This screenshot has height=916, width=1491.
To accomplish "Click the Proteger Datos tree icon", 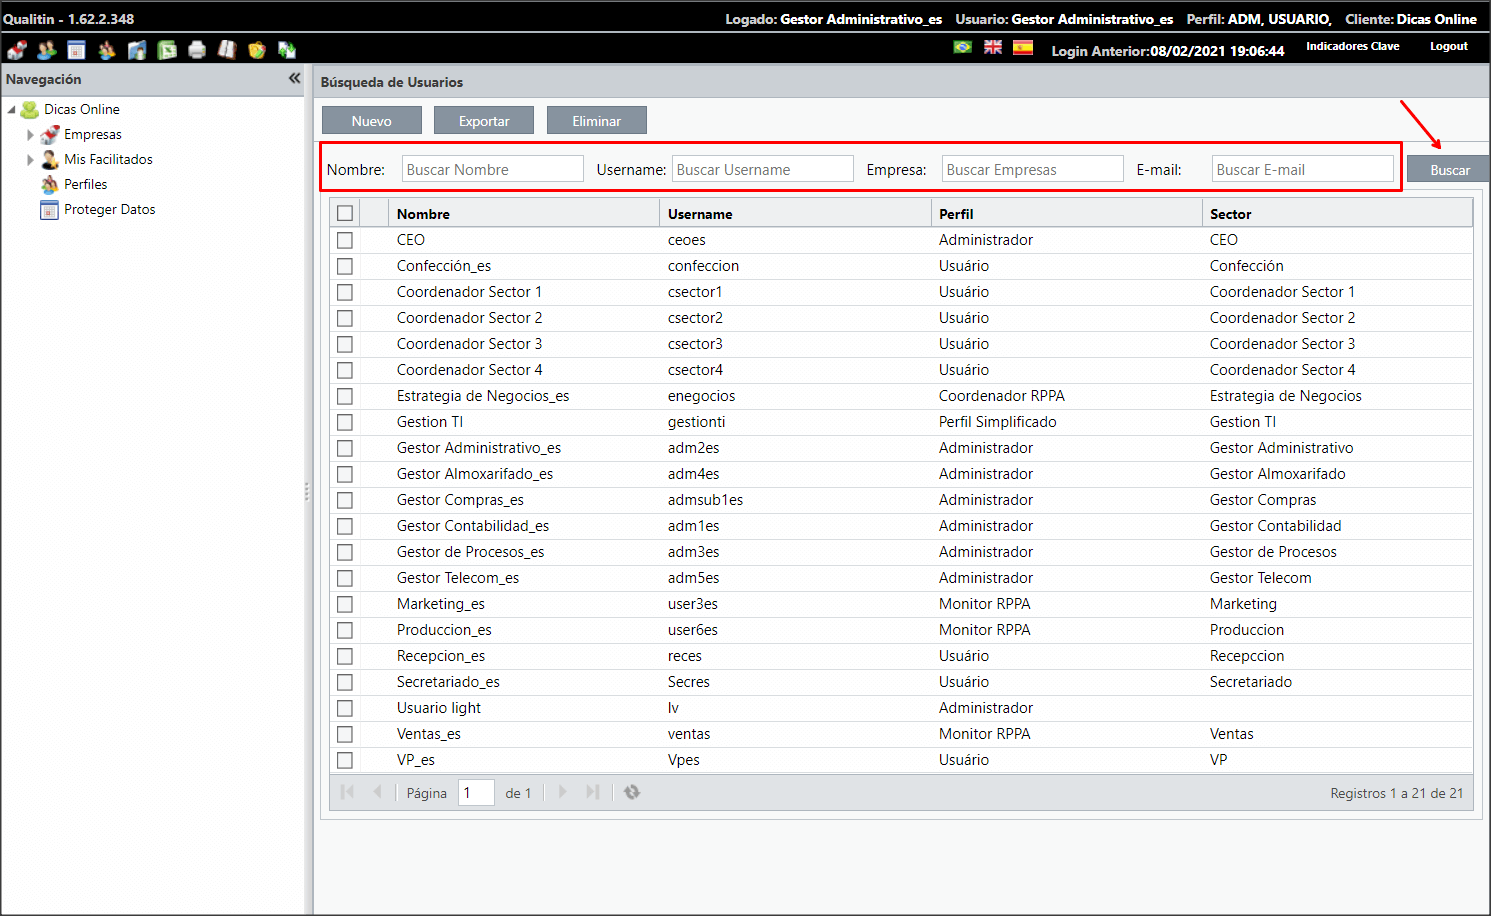I will (50, 209).
